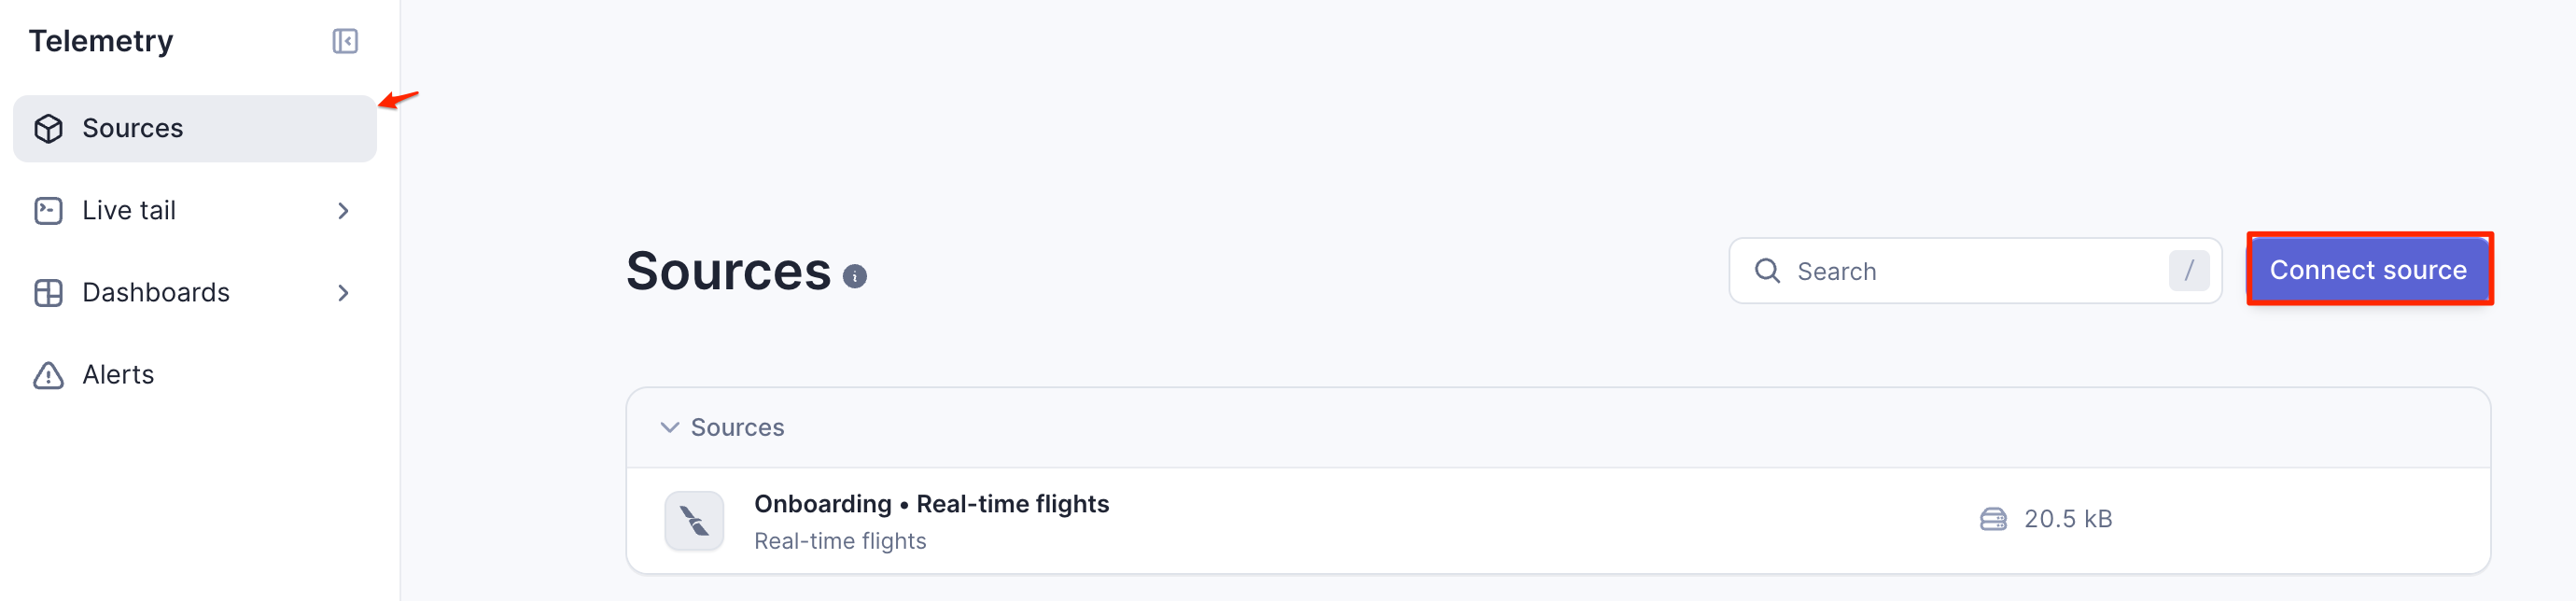Open the Sources info tooltip icon
The height and width of the screenshot is (601, 2576).
[x=855, y=278]
